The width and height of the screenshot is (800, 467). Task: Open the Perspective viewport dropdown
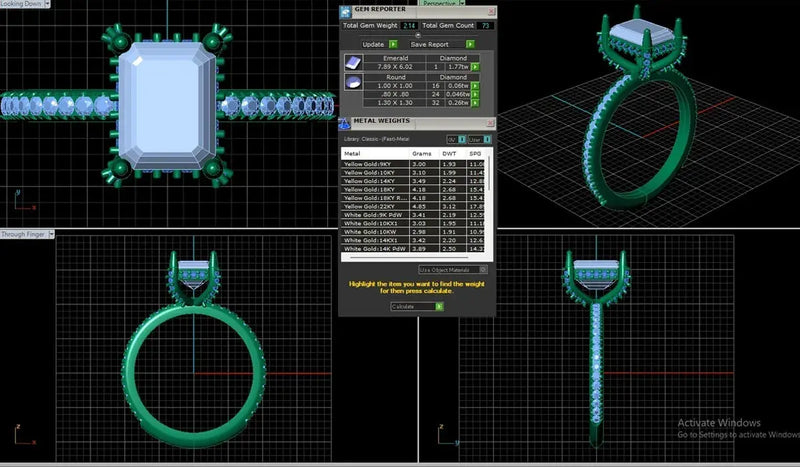point(462,3)
